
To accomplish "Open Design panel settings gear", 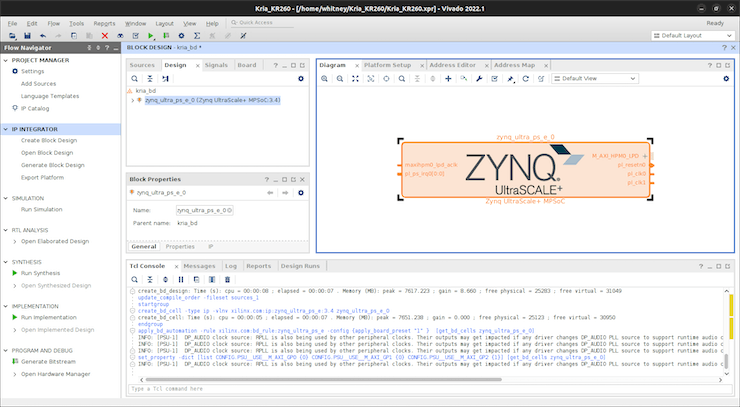I will (301, 79).
